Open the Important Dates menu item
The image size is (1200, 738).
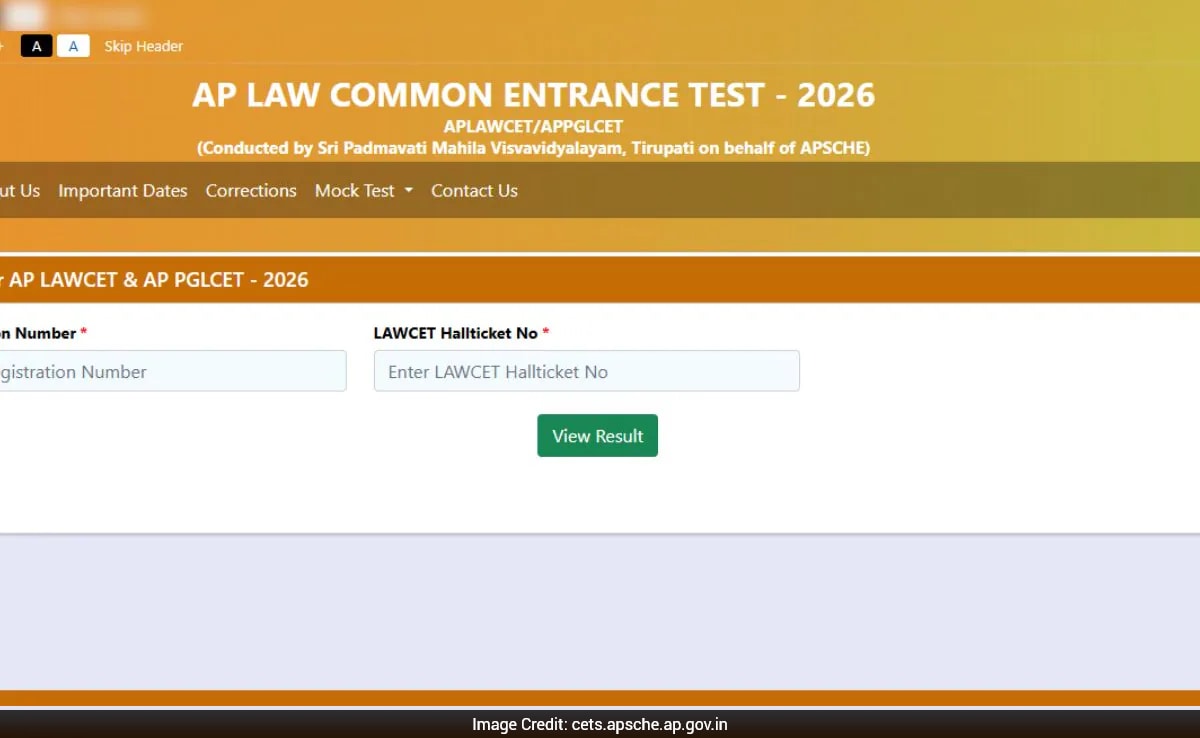point(123,190)
